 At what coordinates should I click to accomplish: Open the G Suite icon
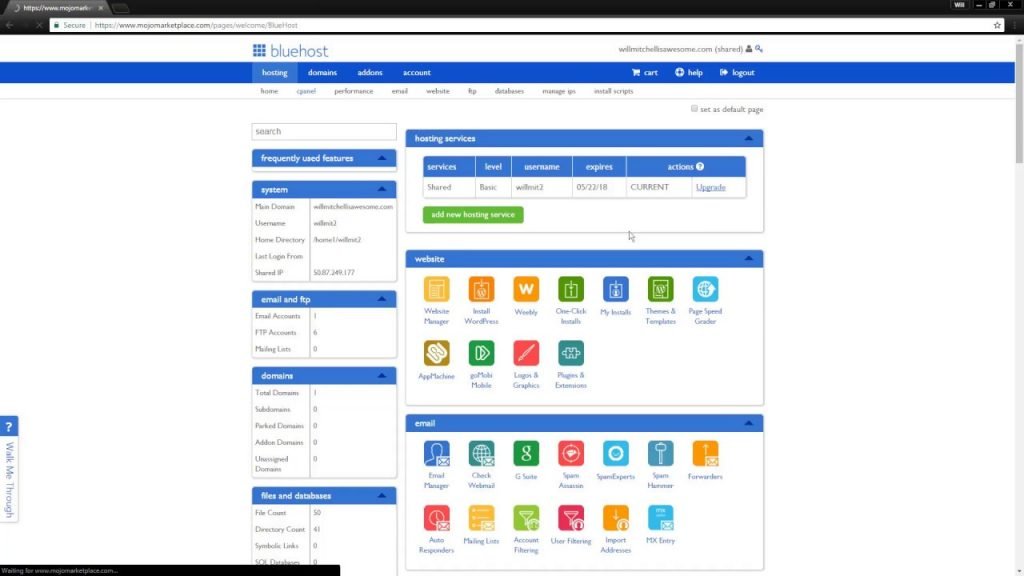click(x=526, y=453)
